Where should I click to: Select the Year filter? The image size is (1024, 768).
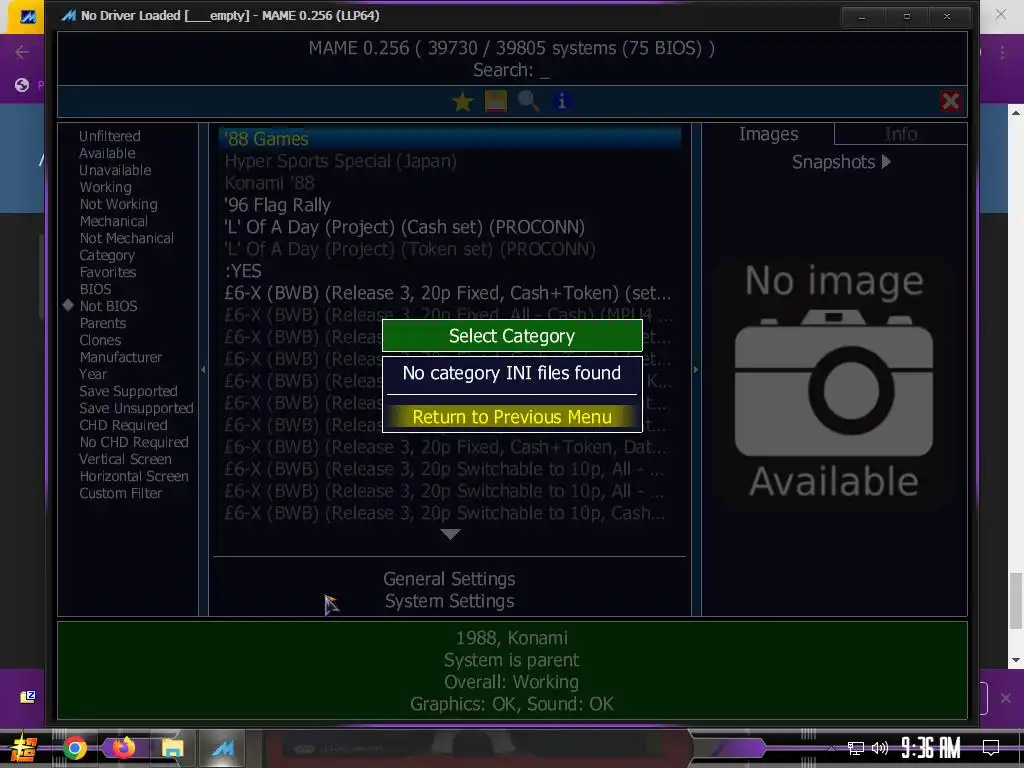(93, 374)
